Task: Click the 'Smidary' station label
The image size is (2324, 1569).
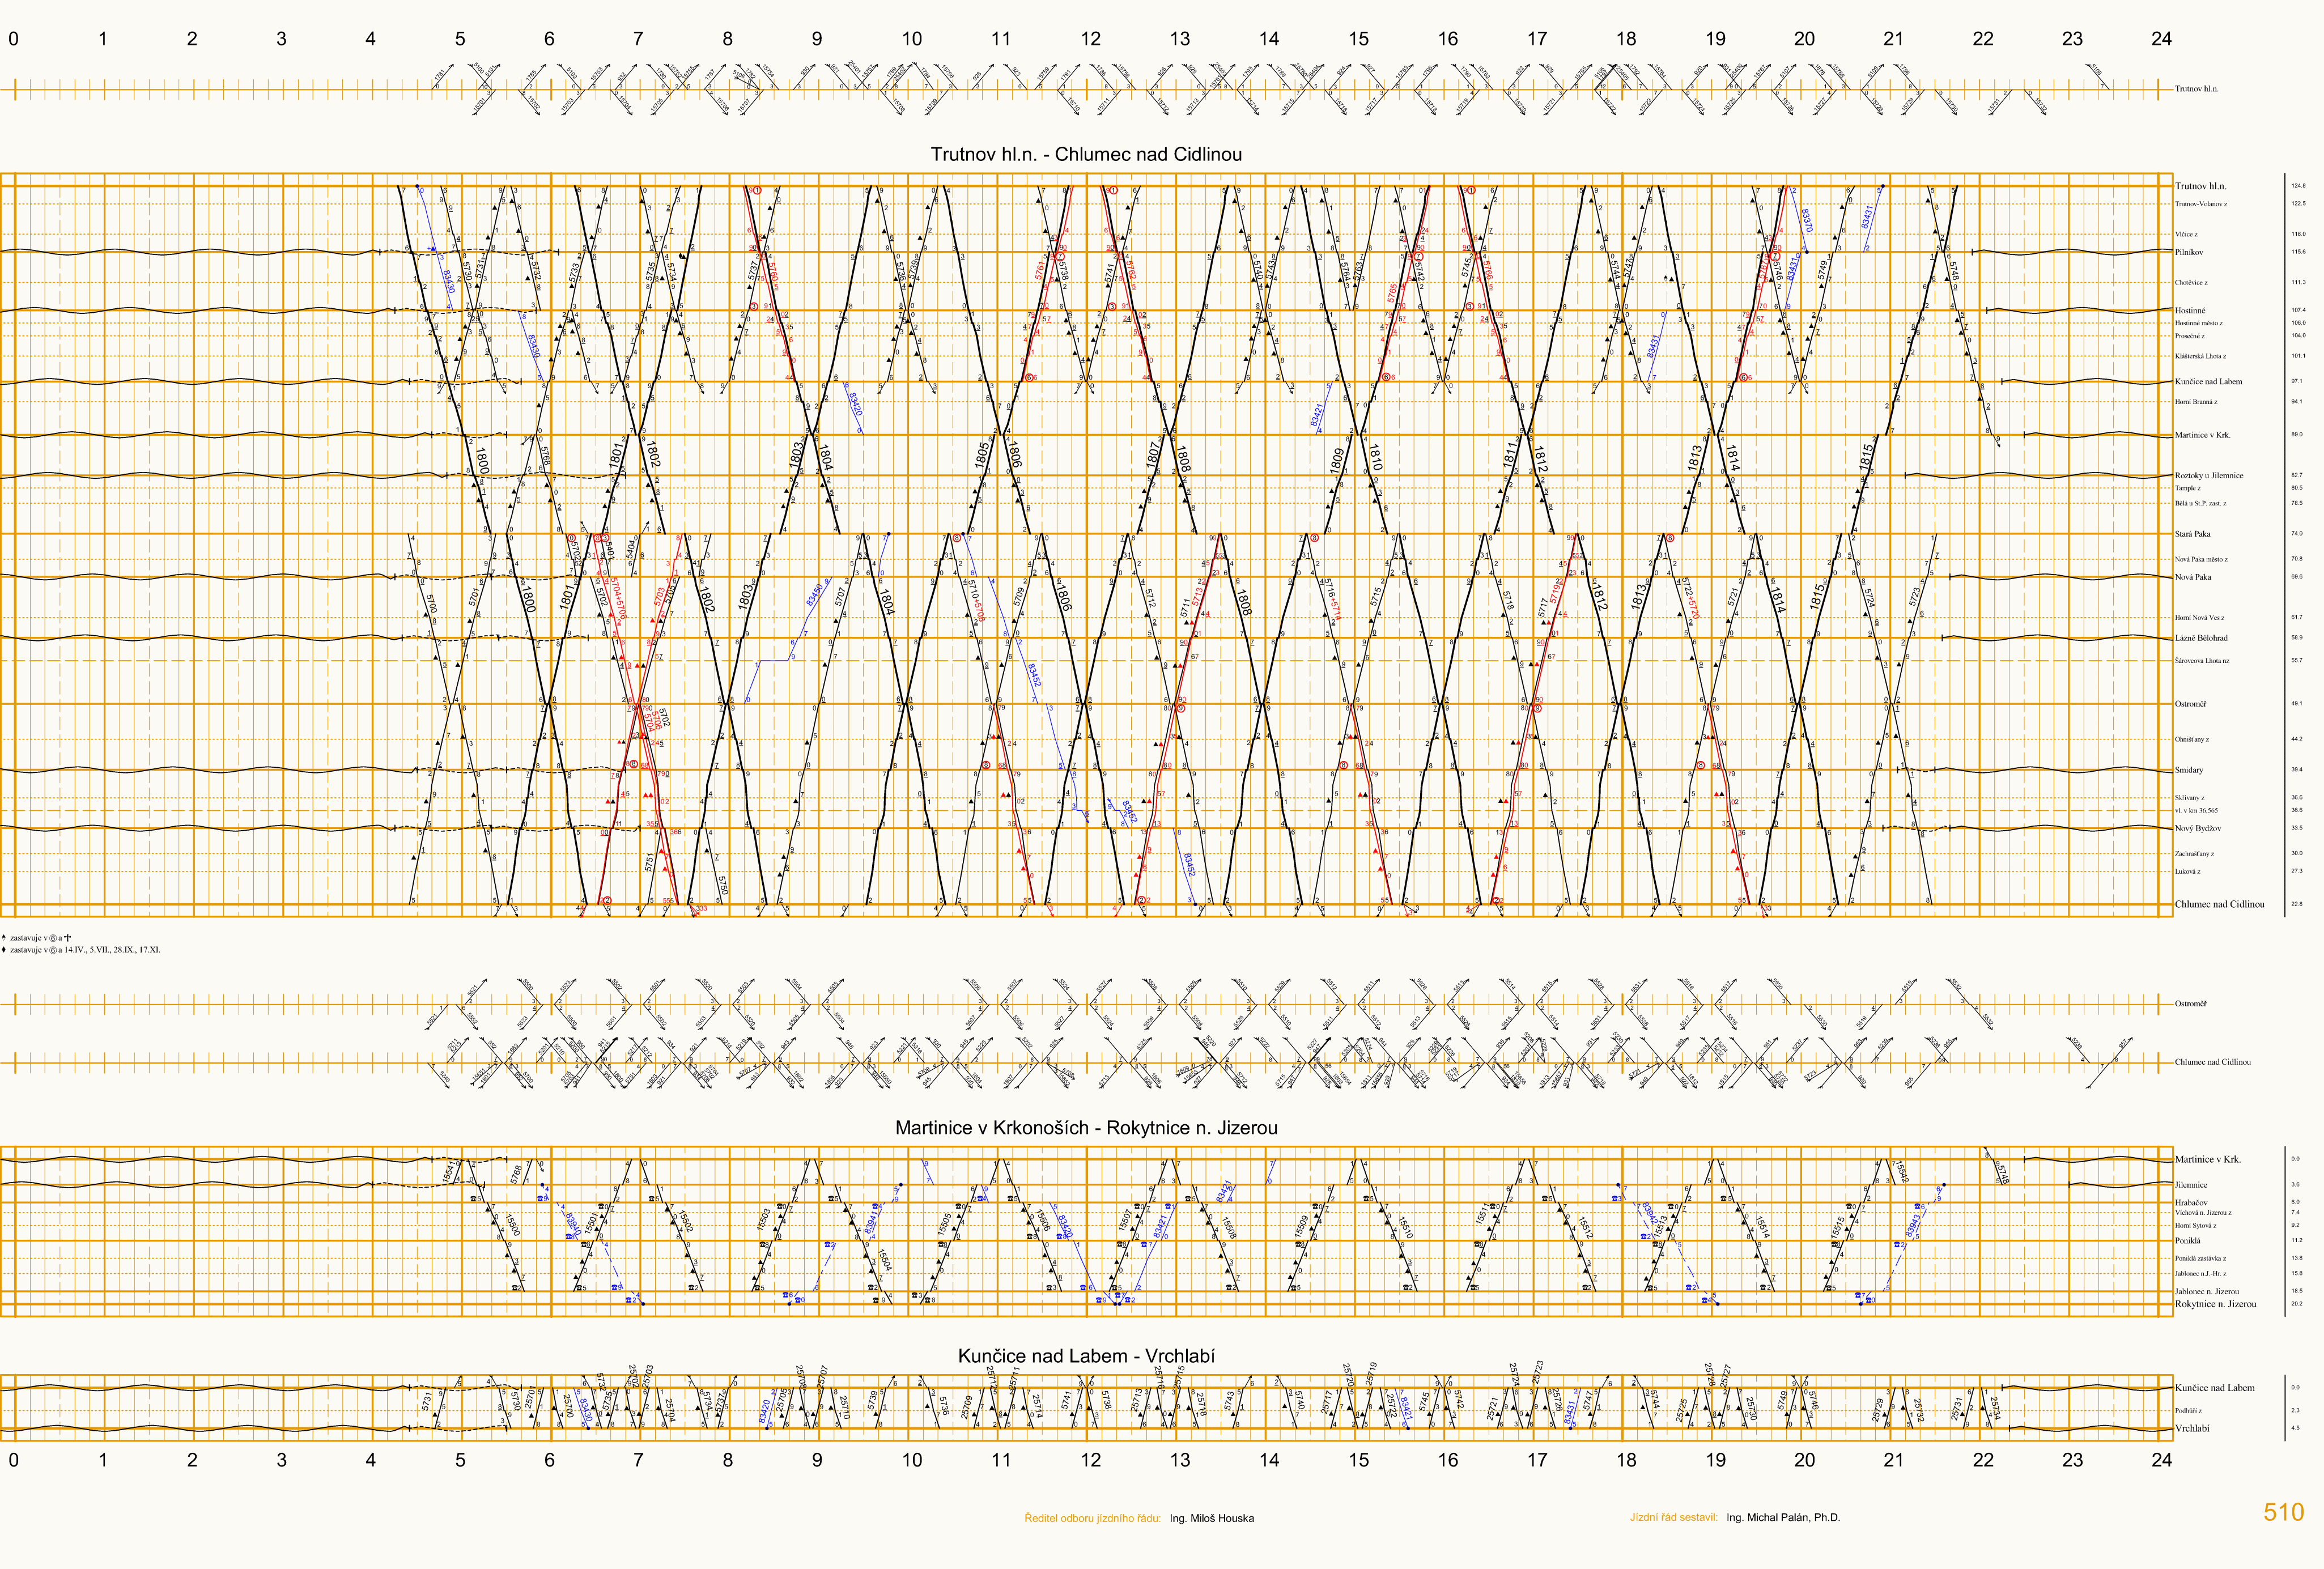Action: (x=2188, y=770)
